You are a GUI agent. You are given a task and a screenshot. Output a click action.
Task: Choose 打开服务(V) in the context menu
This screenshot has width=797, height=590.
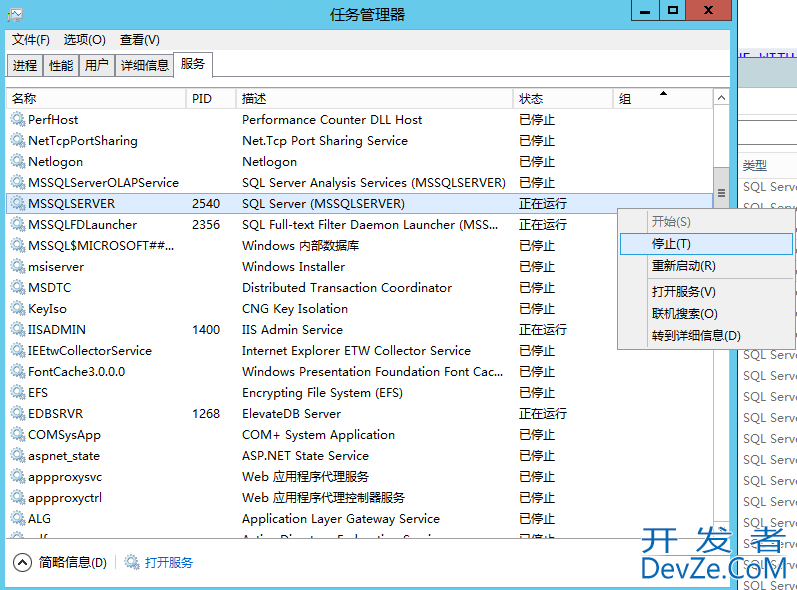[706, 292]
